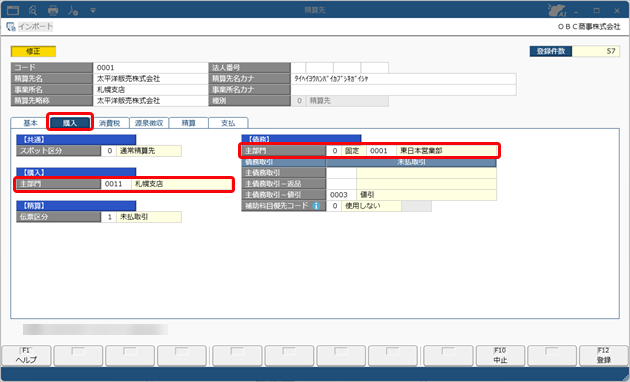Open the 消費税 tab
Viewport: 630px width, 382px height.
click(x=109, y=123)
